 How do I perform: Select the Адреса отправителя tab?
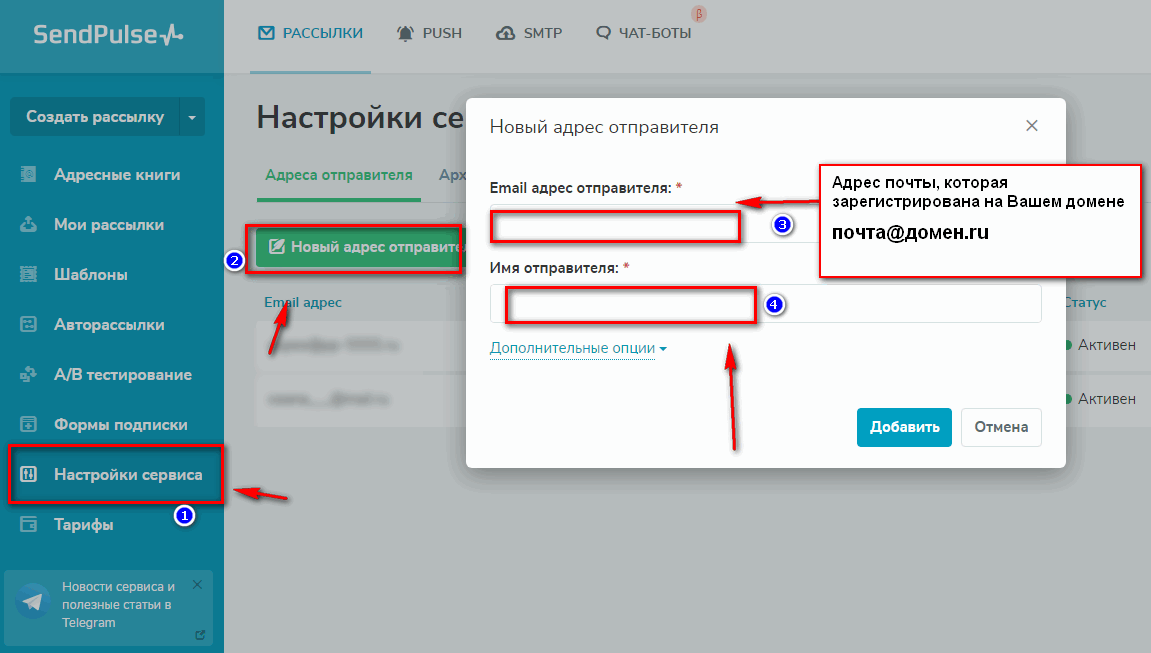tap(338, 175)
